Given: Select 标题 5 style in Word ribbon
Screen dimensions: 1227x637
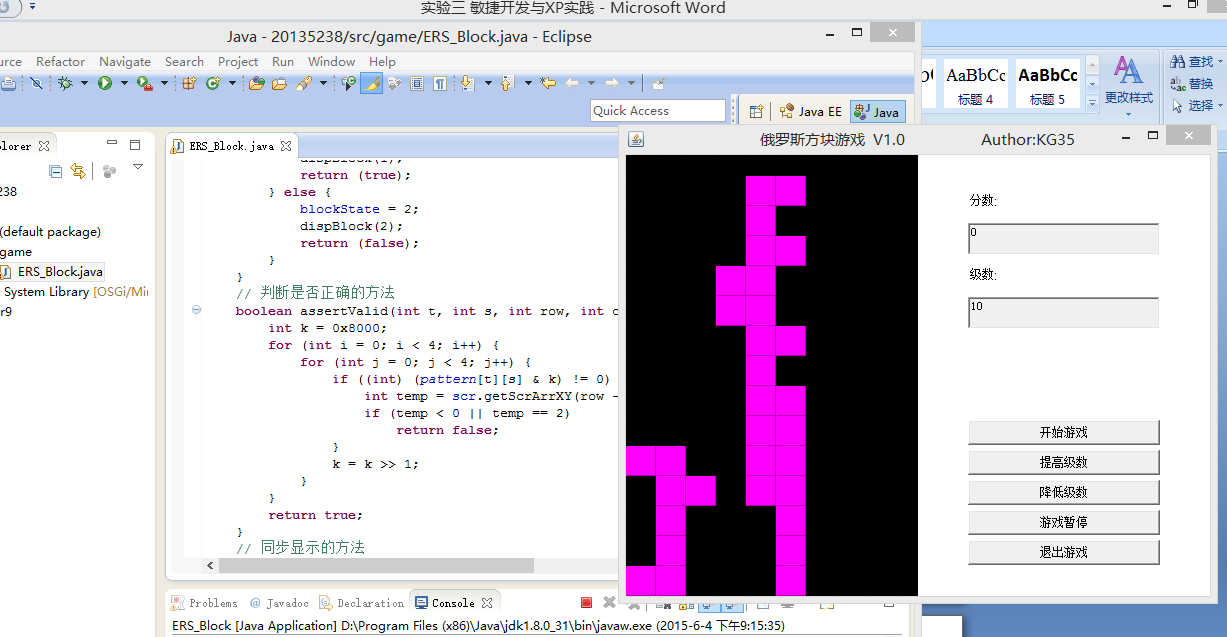Looking at the screenshot, I should (x=1048, y=84).
